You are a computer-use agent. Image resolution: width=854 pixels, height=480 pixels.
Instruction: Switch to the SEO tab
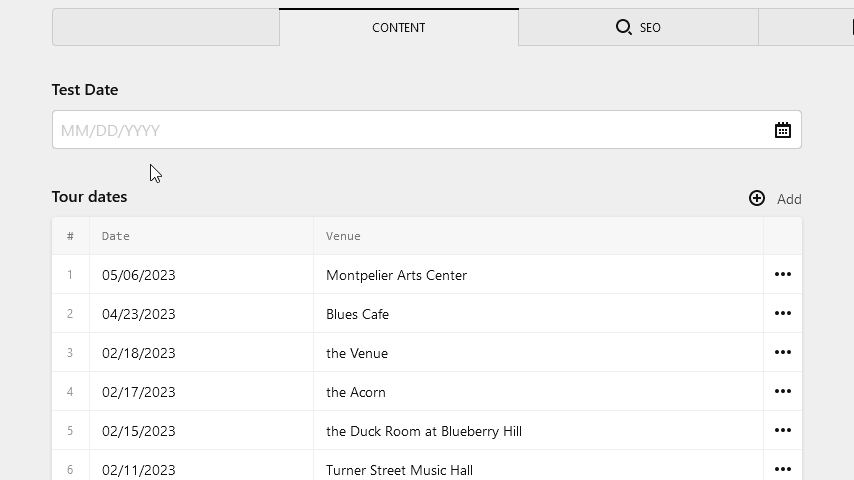tap(638, 27)
